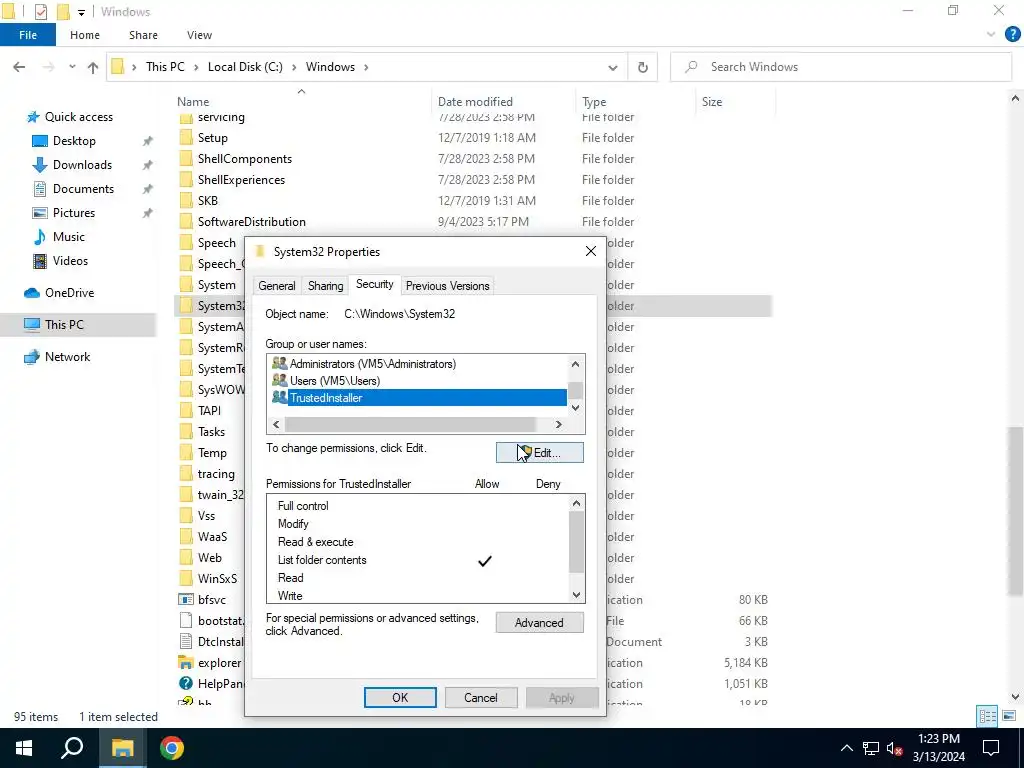Open the Home ribbon tab
The height and width of the screenshot is (768, 1024).
(85, 35)
